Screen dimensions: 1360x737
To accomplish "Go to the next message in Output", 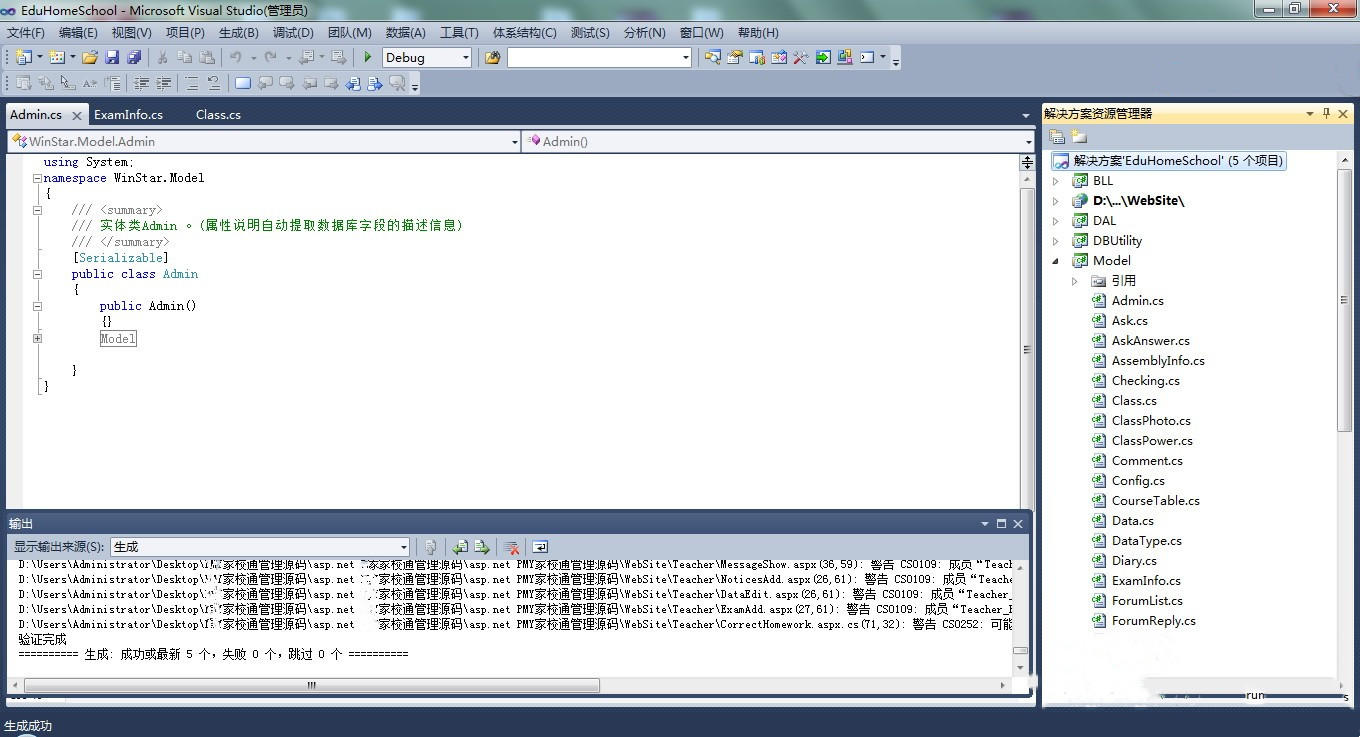I will (482, 547).
